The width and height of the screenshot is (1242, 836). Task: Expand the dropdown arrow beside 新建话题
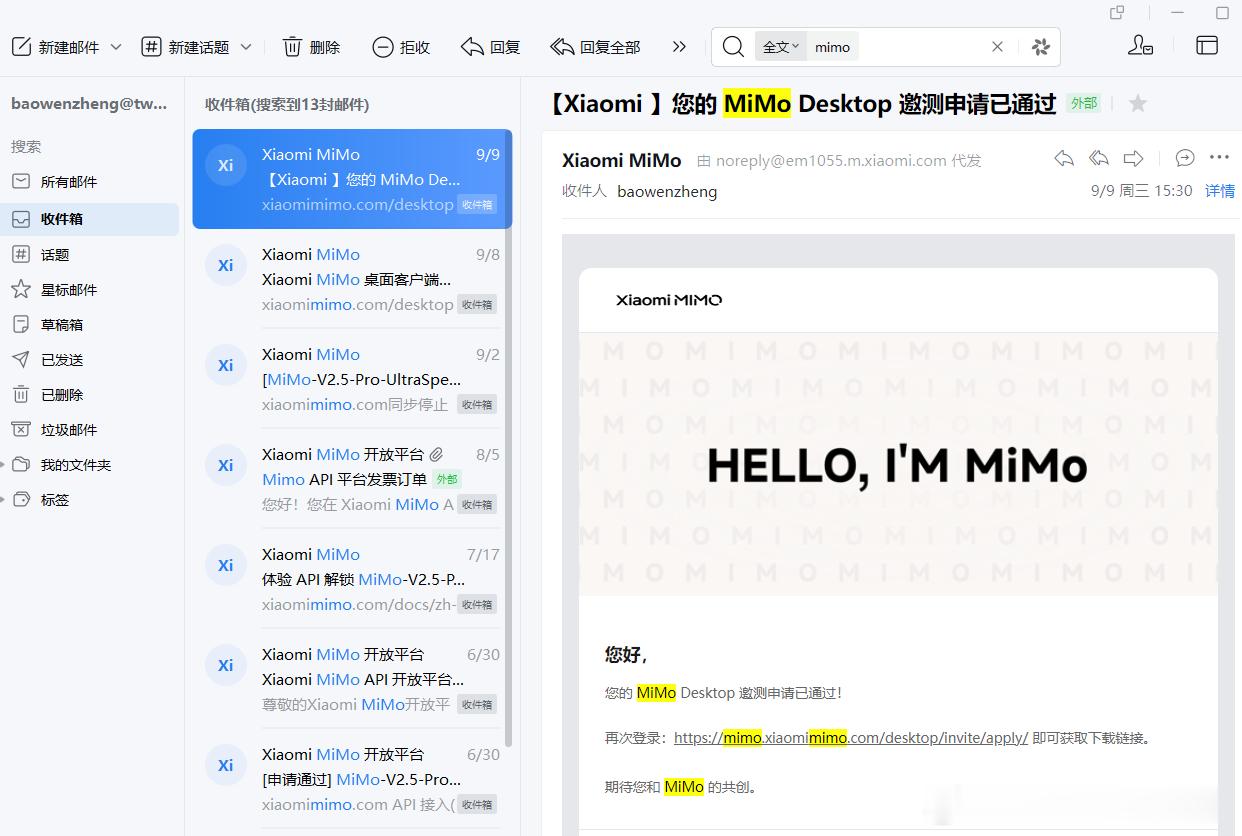[246, 47]
